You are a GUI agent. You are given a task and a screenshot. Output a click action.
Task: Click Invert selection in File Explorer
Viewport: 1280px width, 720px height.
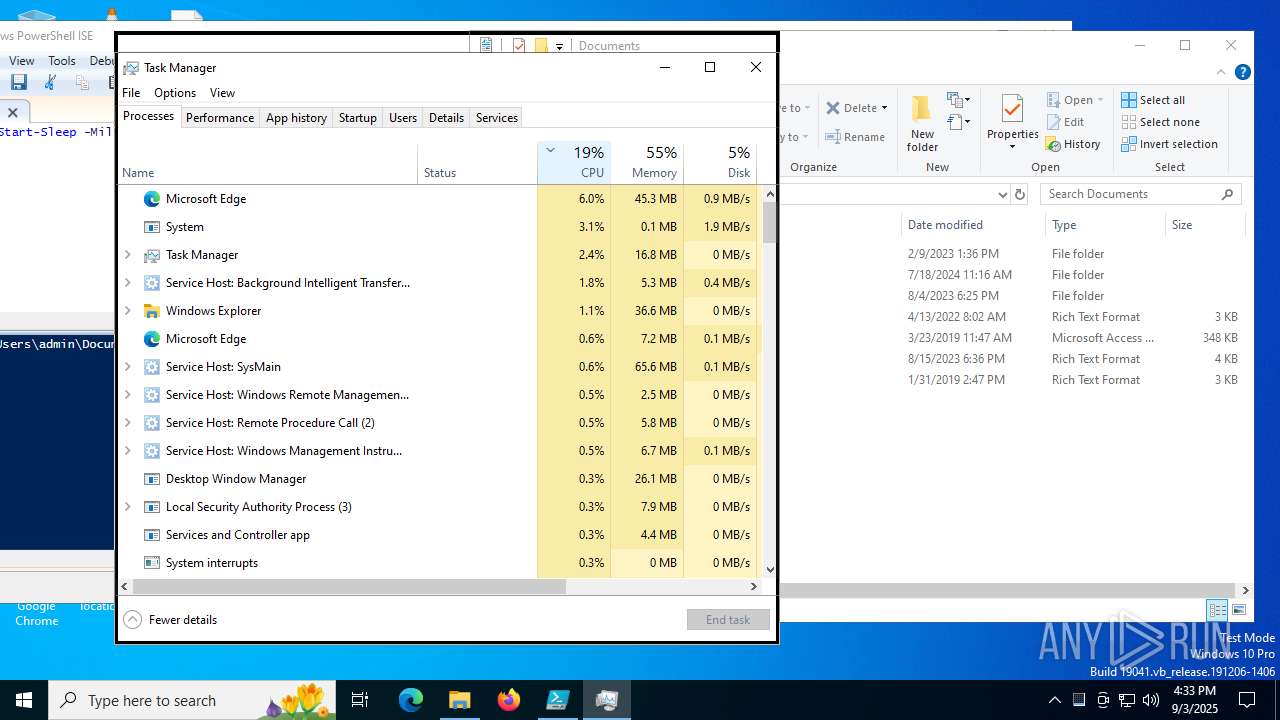tap(1169, 144)
